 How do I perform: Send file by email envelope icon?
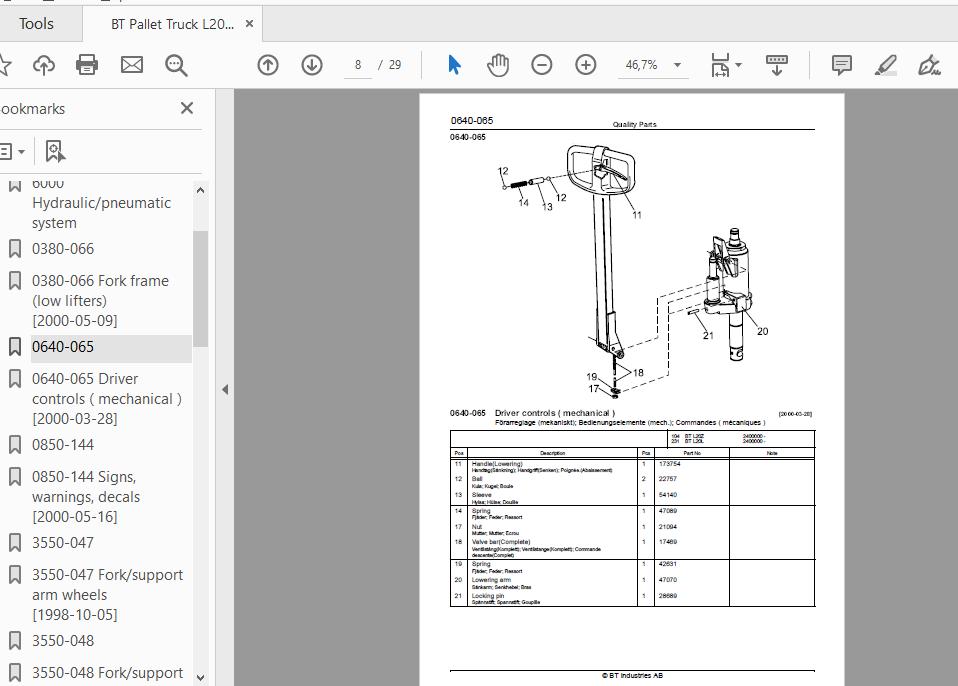click(131, 65)
